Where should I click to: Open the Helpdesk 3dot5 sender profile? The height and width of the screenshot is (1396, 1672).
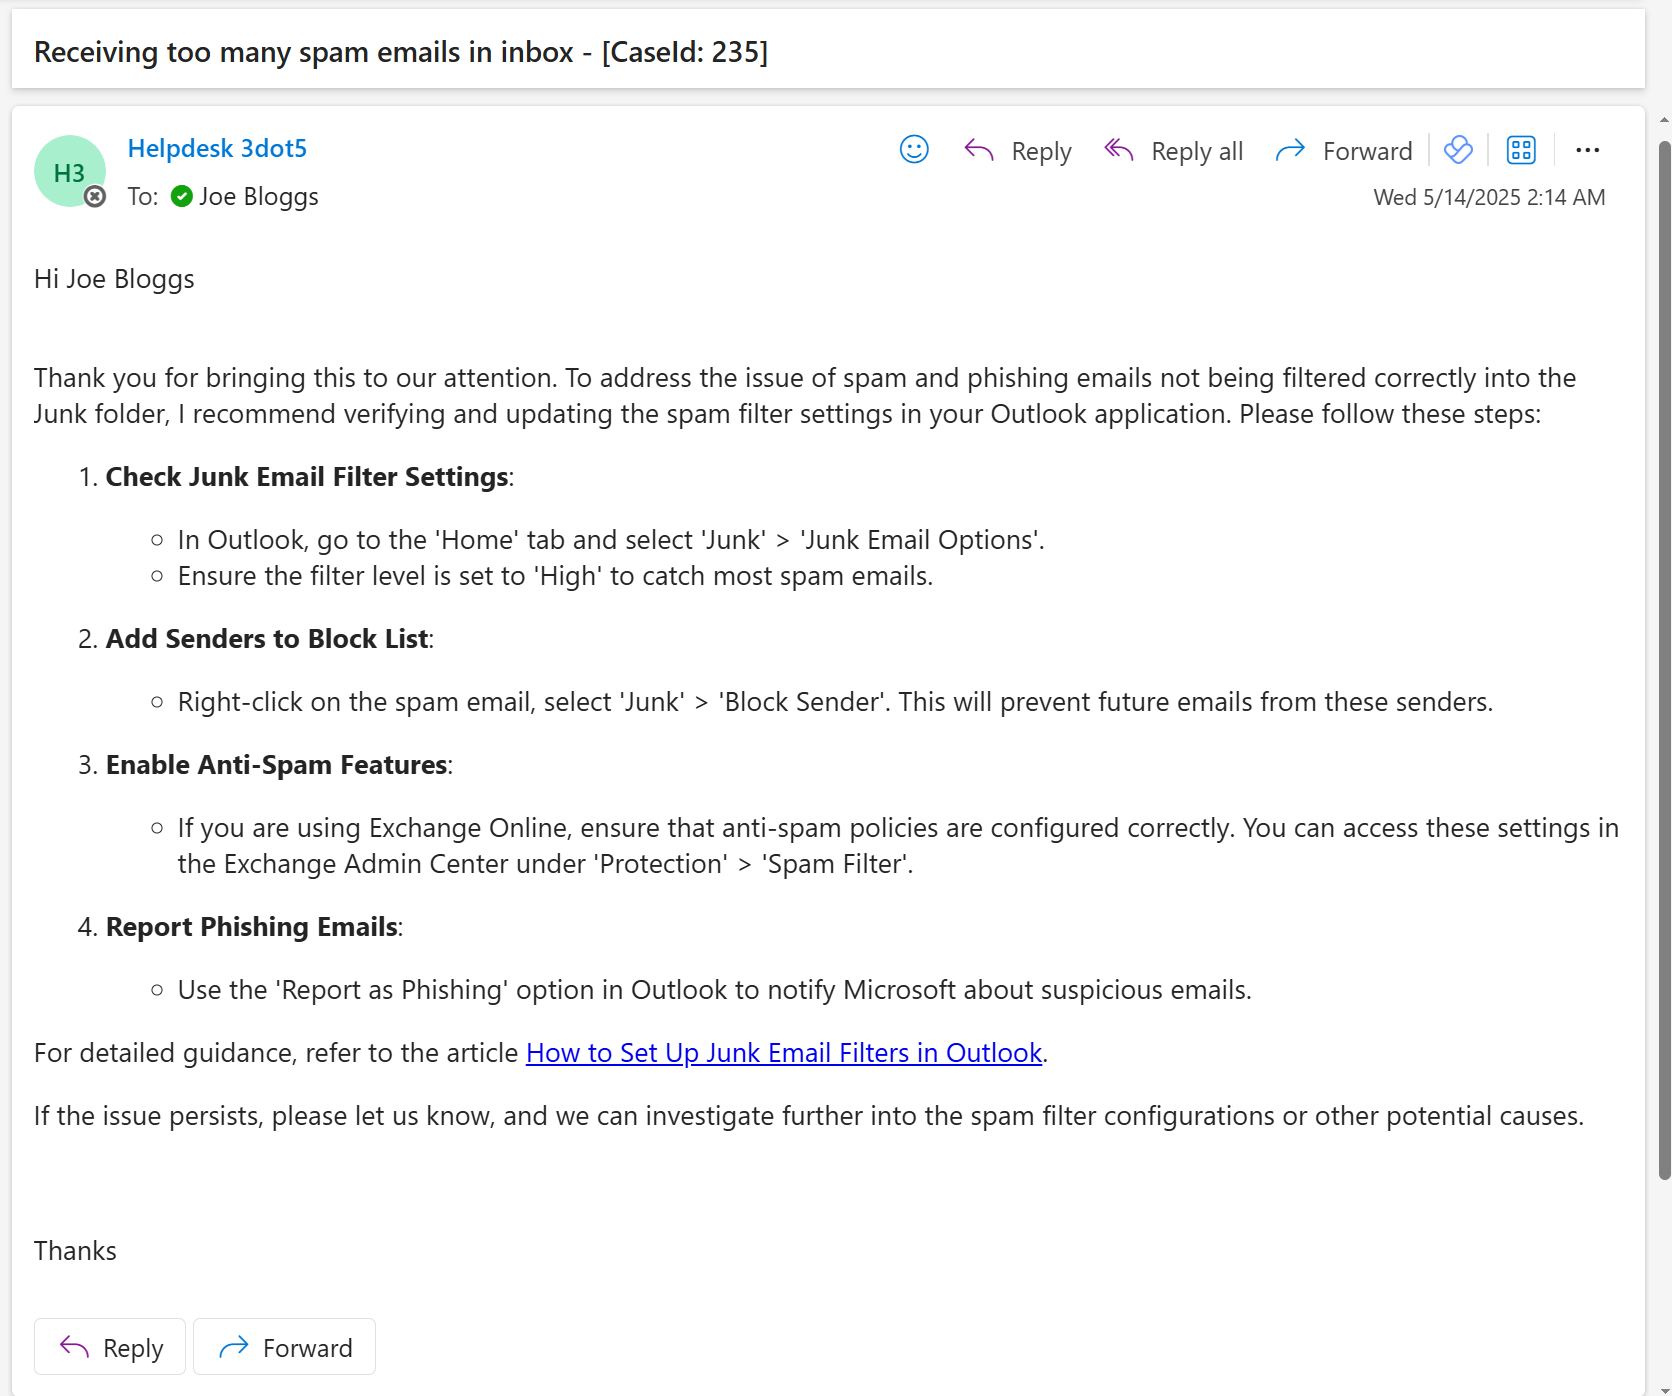click(217, 148)
